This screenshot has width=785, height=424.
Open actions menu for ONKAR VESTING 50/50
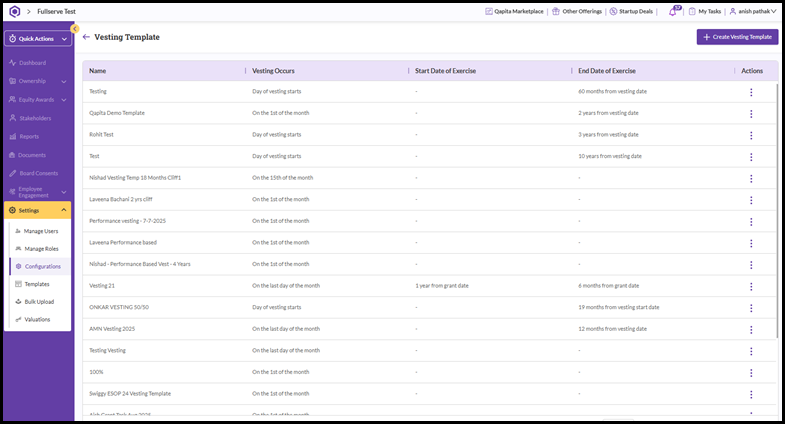click(751, 308)
